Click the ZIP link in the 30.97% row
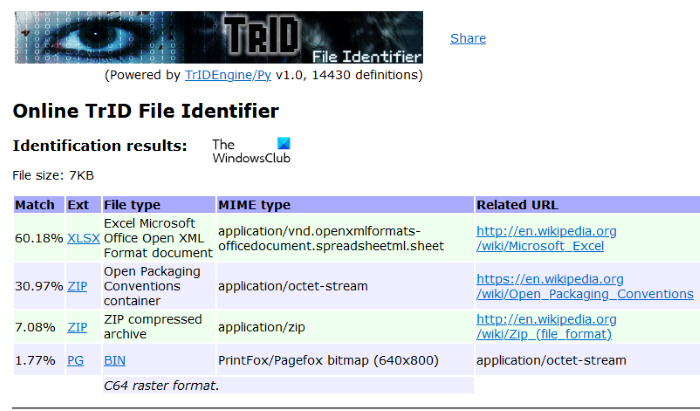This screenshot has height=411, width=700. [77, 286]
